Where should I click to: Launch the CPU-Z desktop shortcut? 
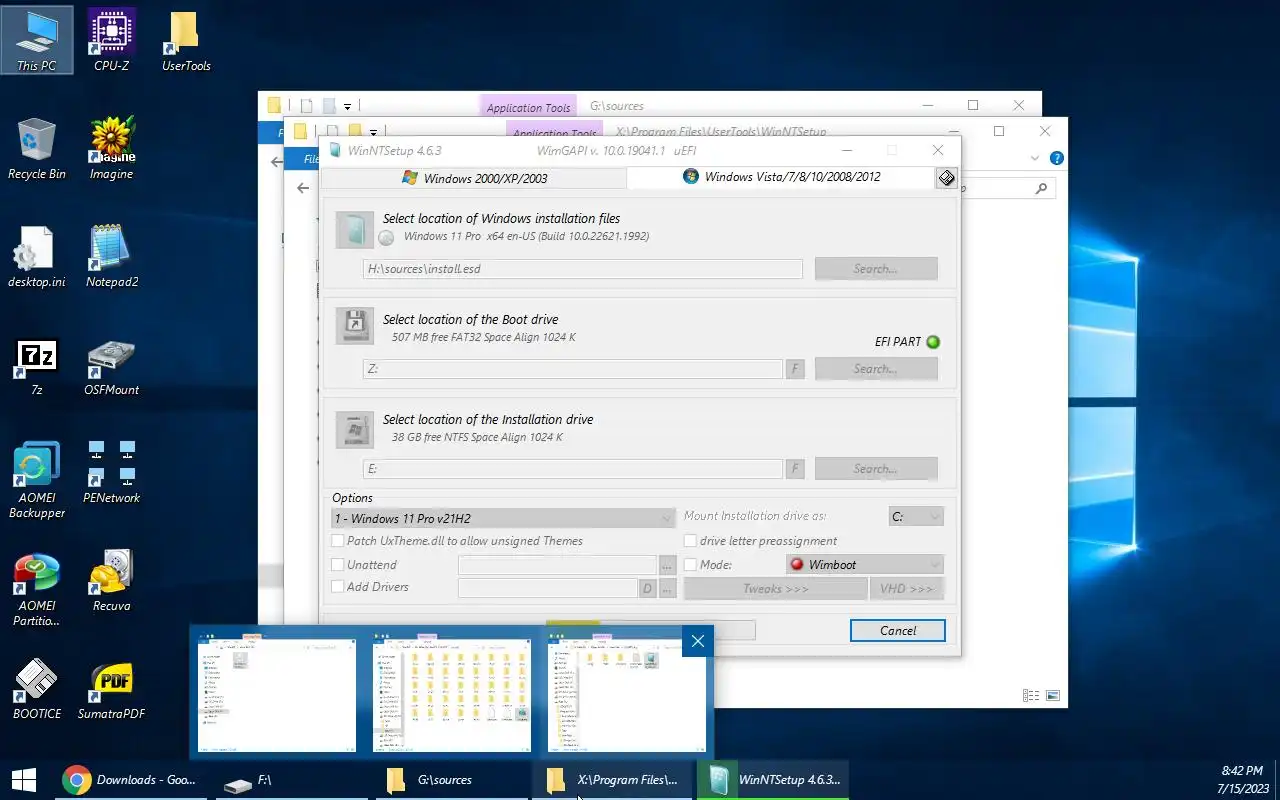coord(111,40)
